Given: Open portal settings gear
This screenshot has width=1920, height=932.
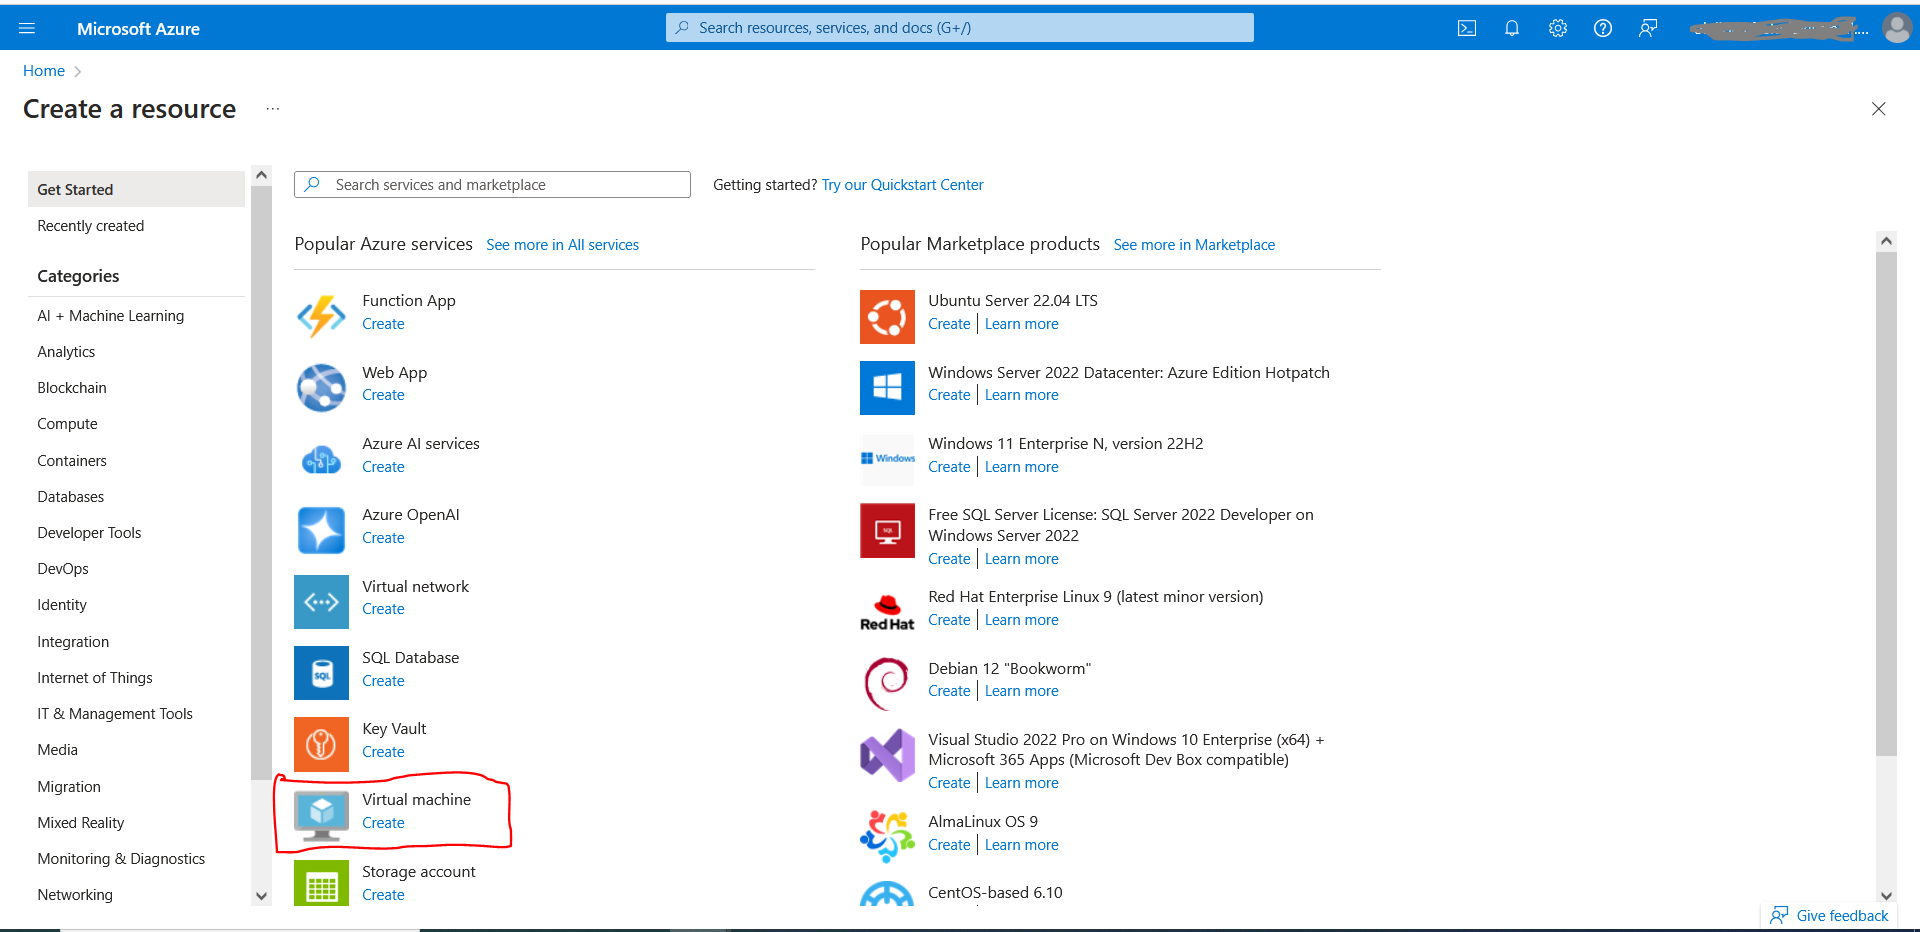Looking at the screenshot, I should [x=1558, y=28].
